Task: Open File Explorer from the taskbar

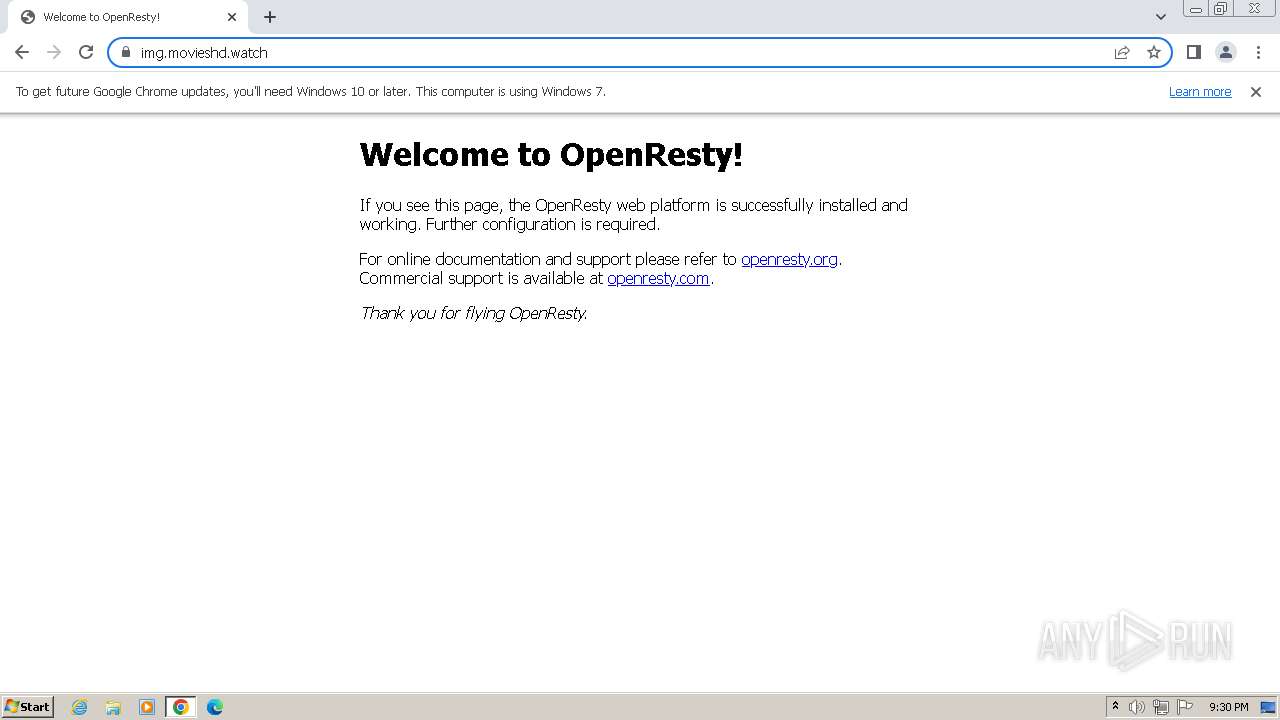Action: point(113,707)
